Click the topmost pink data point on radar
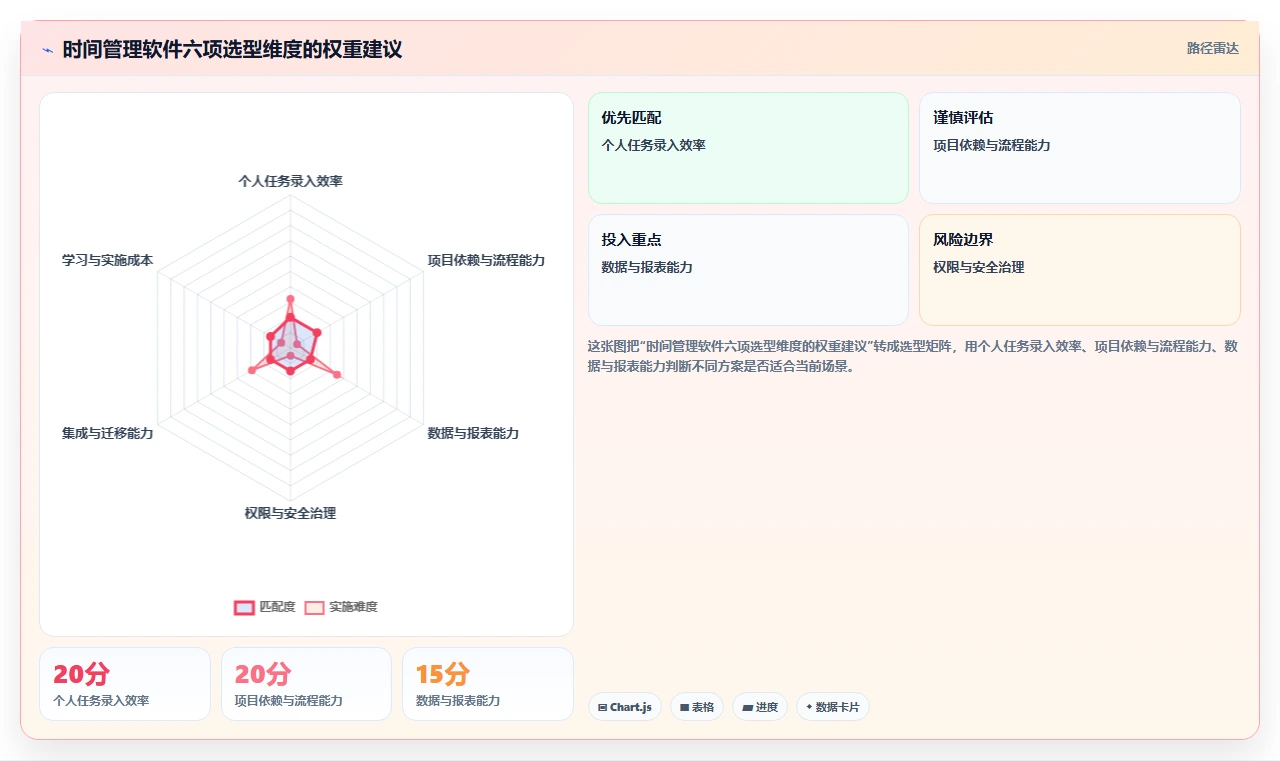This screenshot has height=761, width=1280. (x=290, y=299)
